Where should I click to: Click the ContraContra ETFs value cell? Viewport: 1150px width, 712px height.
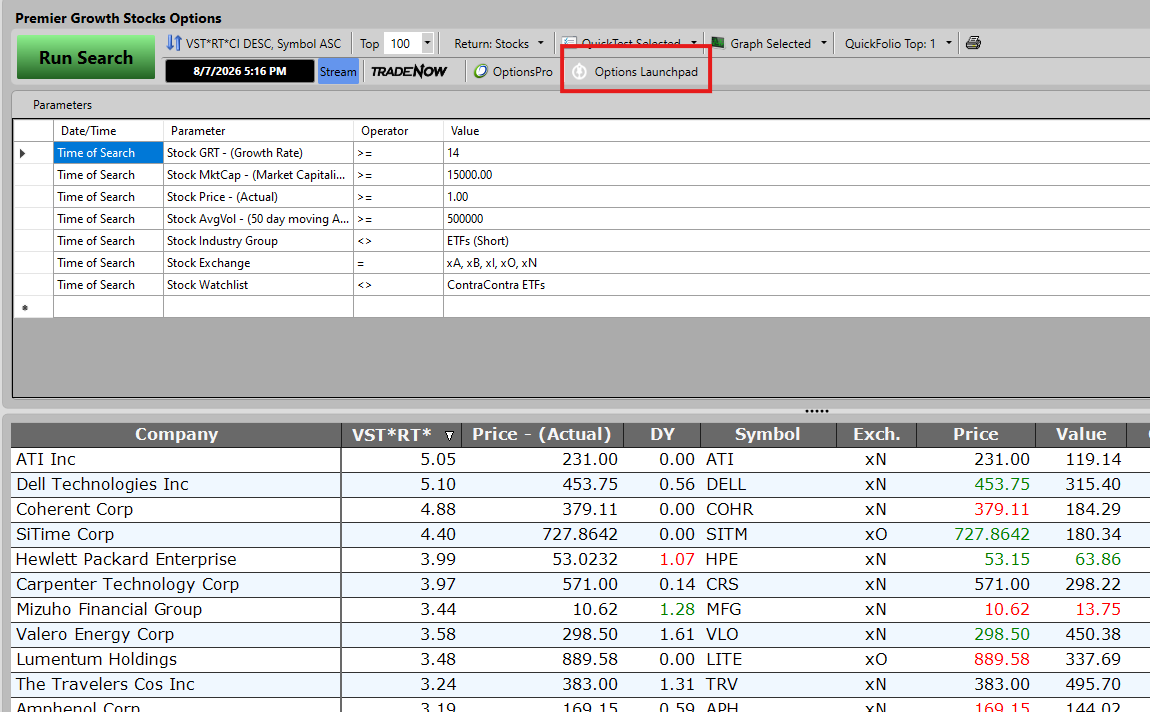[x=796, y=285]
